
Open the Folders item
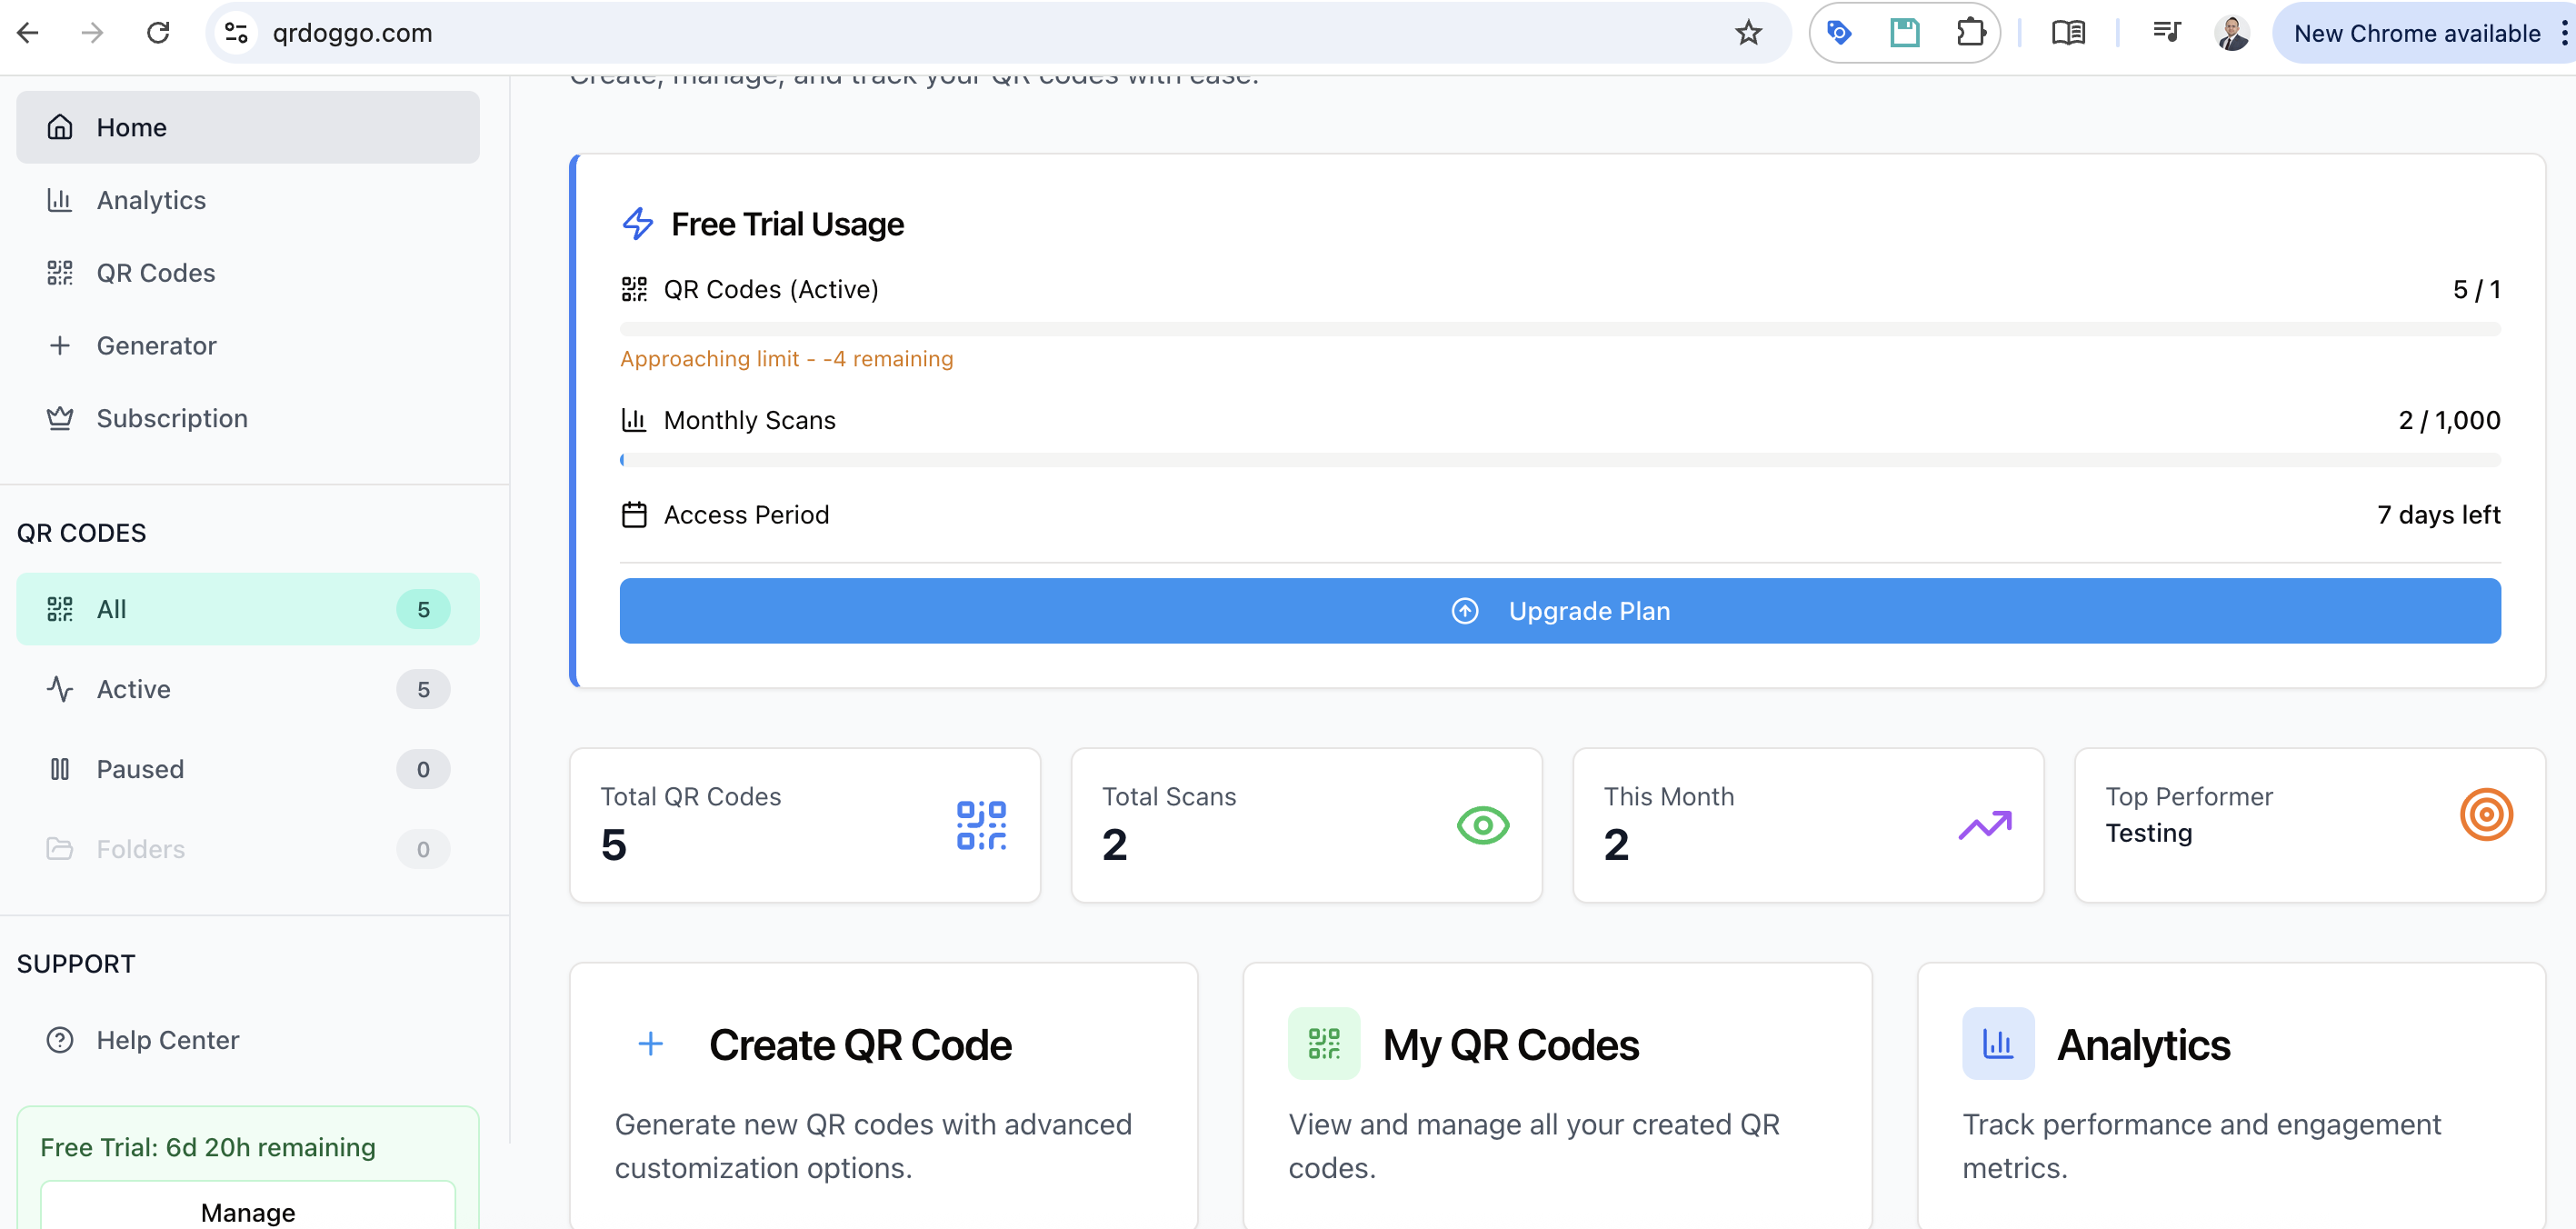[x=248, y=849]
